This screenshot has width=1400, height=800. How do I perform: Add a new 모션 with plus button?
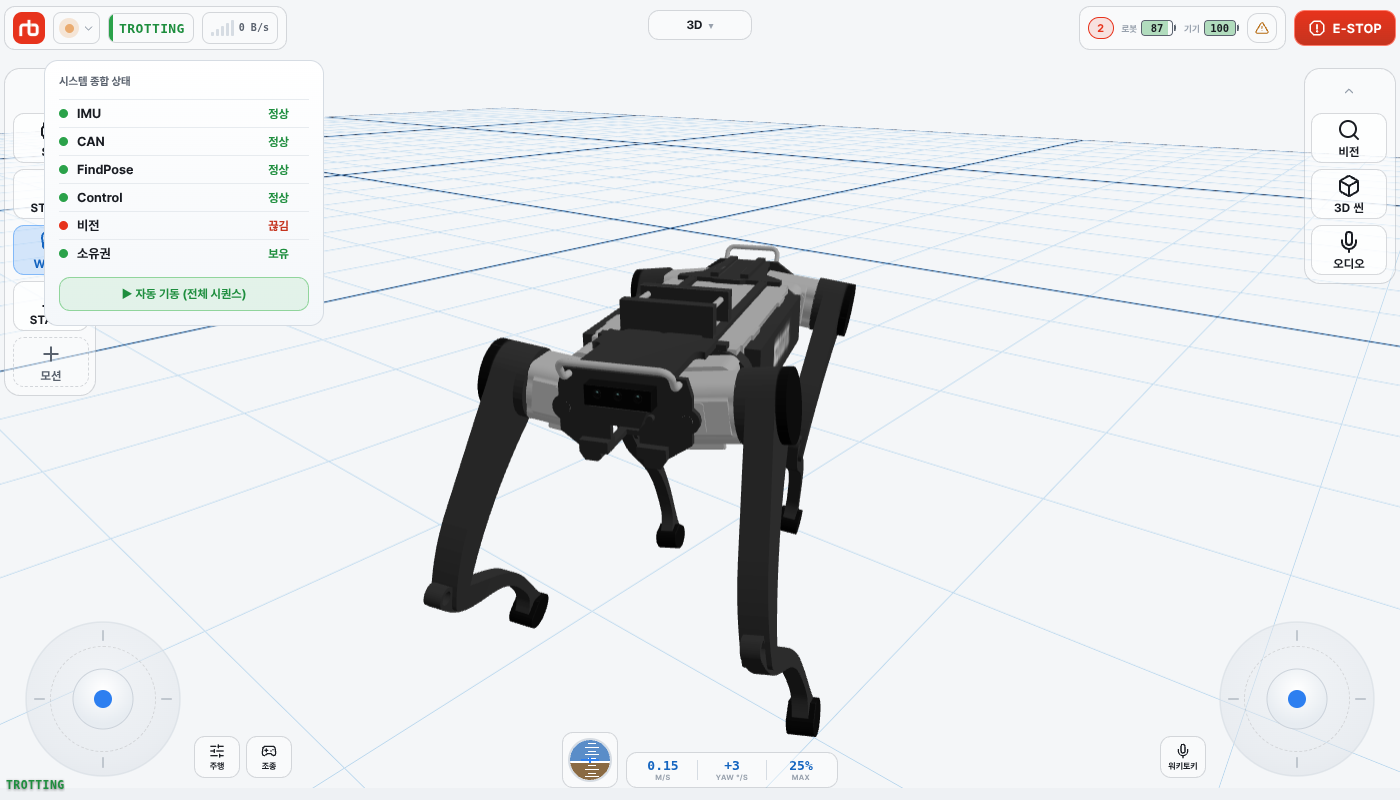coord(51,362)
